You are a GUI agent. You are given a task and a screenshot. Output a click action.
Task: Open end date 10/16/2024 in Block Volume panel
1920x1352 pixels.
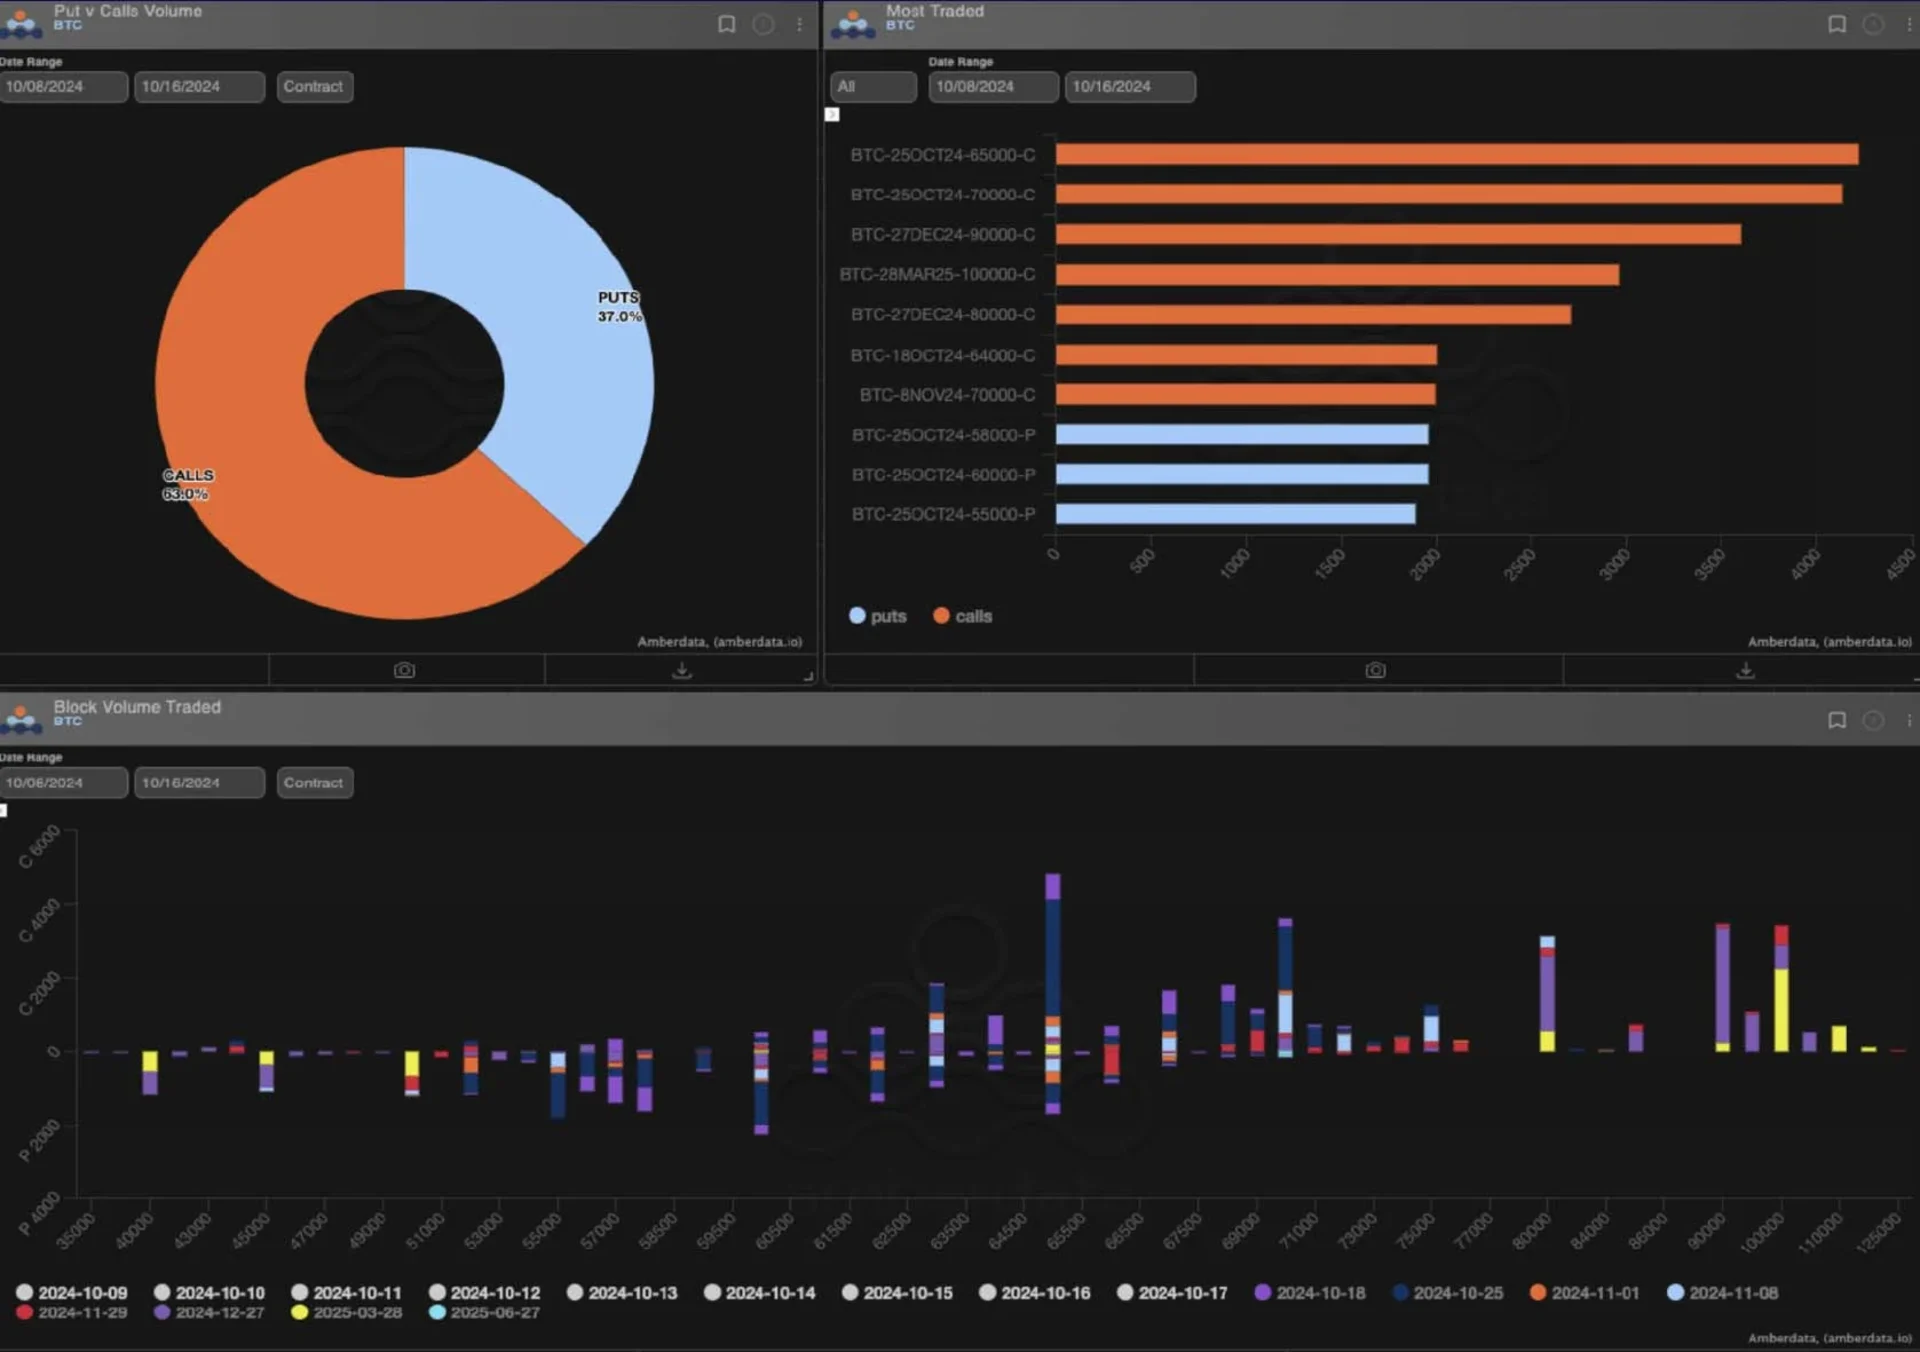pyautogui.click(x=199, y=783)
